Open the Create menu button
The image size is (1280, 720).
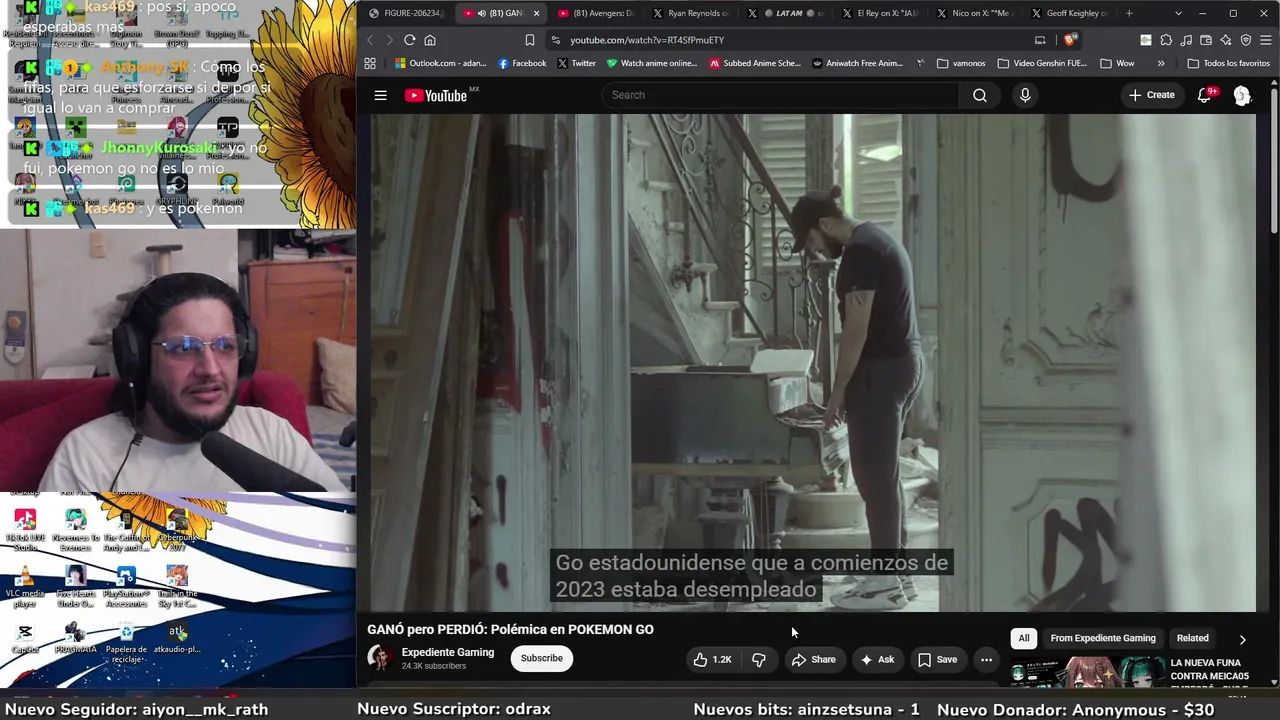coord(1151,95)
